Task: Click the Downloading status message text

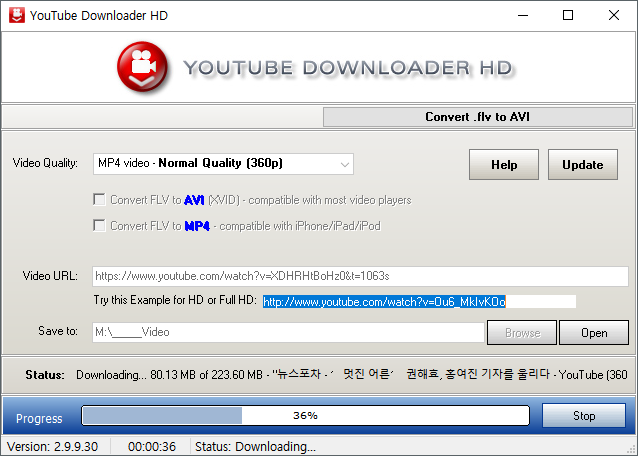Action: tap(352, 374)
